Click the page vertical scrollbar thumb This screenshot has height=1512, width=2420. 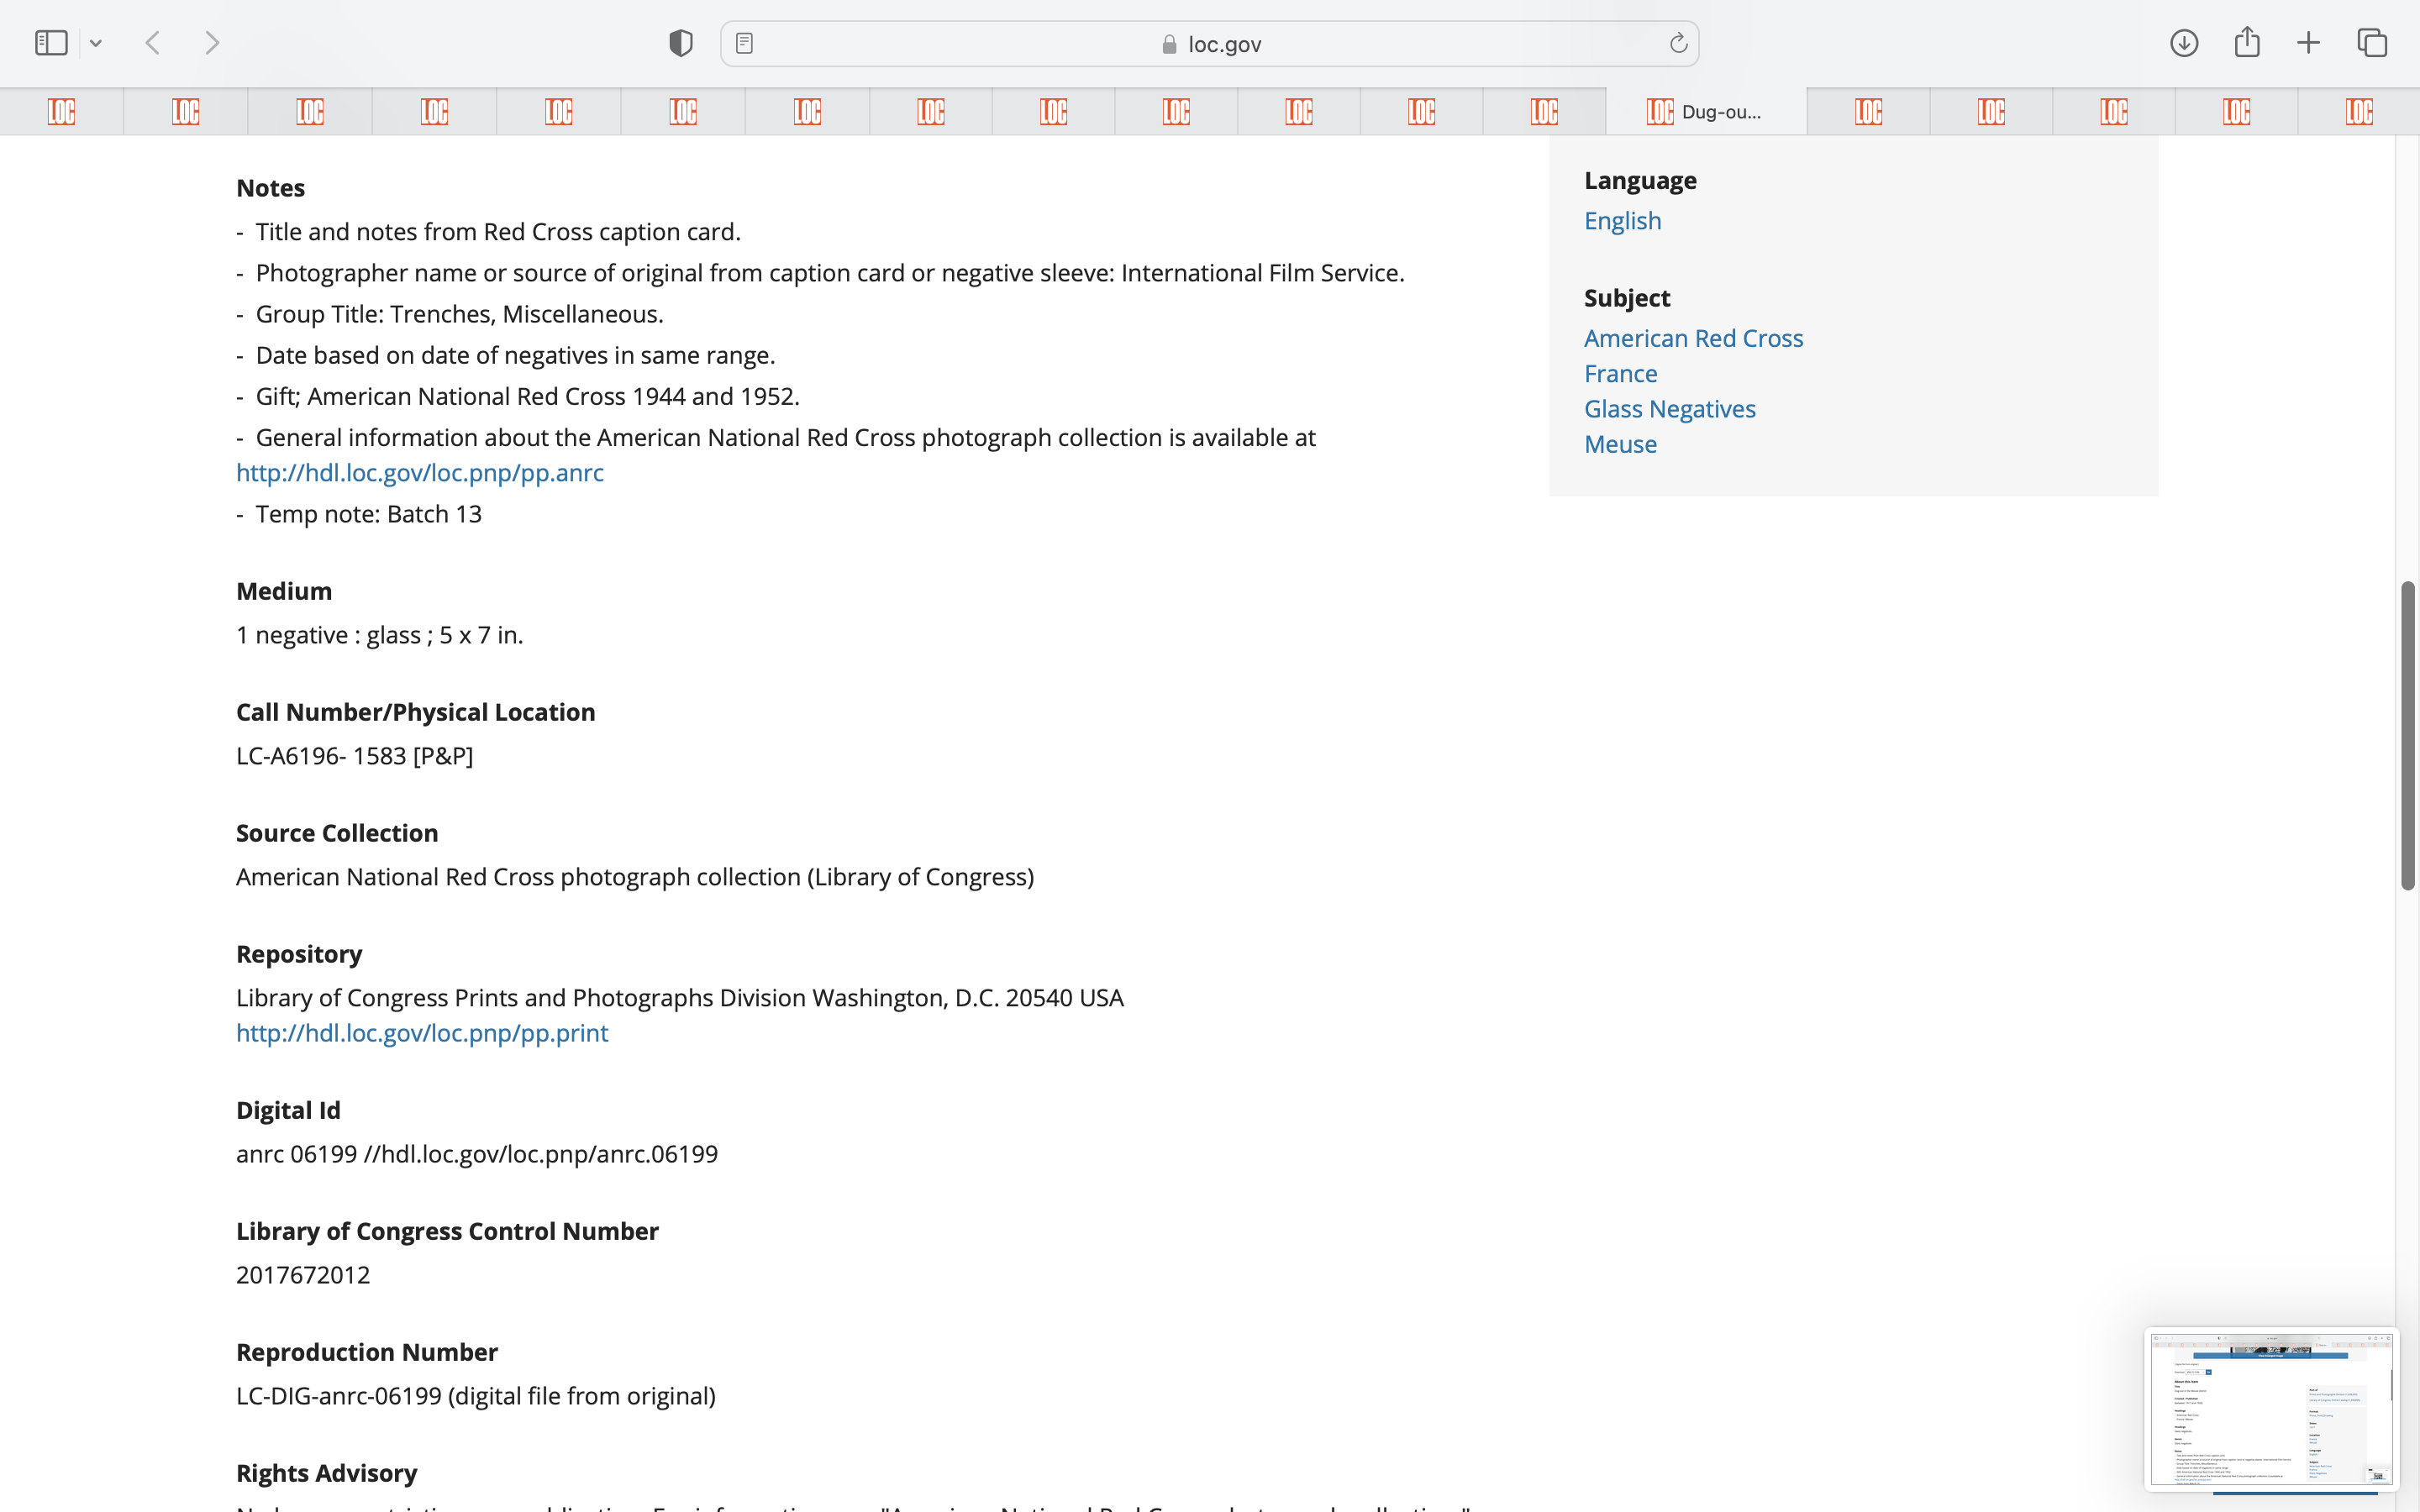click(x=2408, y=735)
